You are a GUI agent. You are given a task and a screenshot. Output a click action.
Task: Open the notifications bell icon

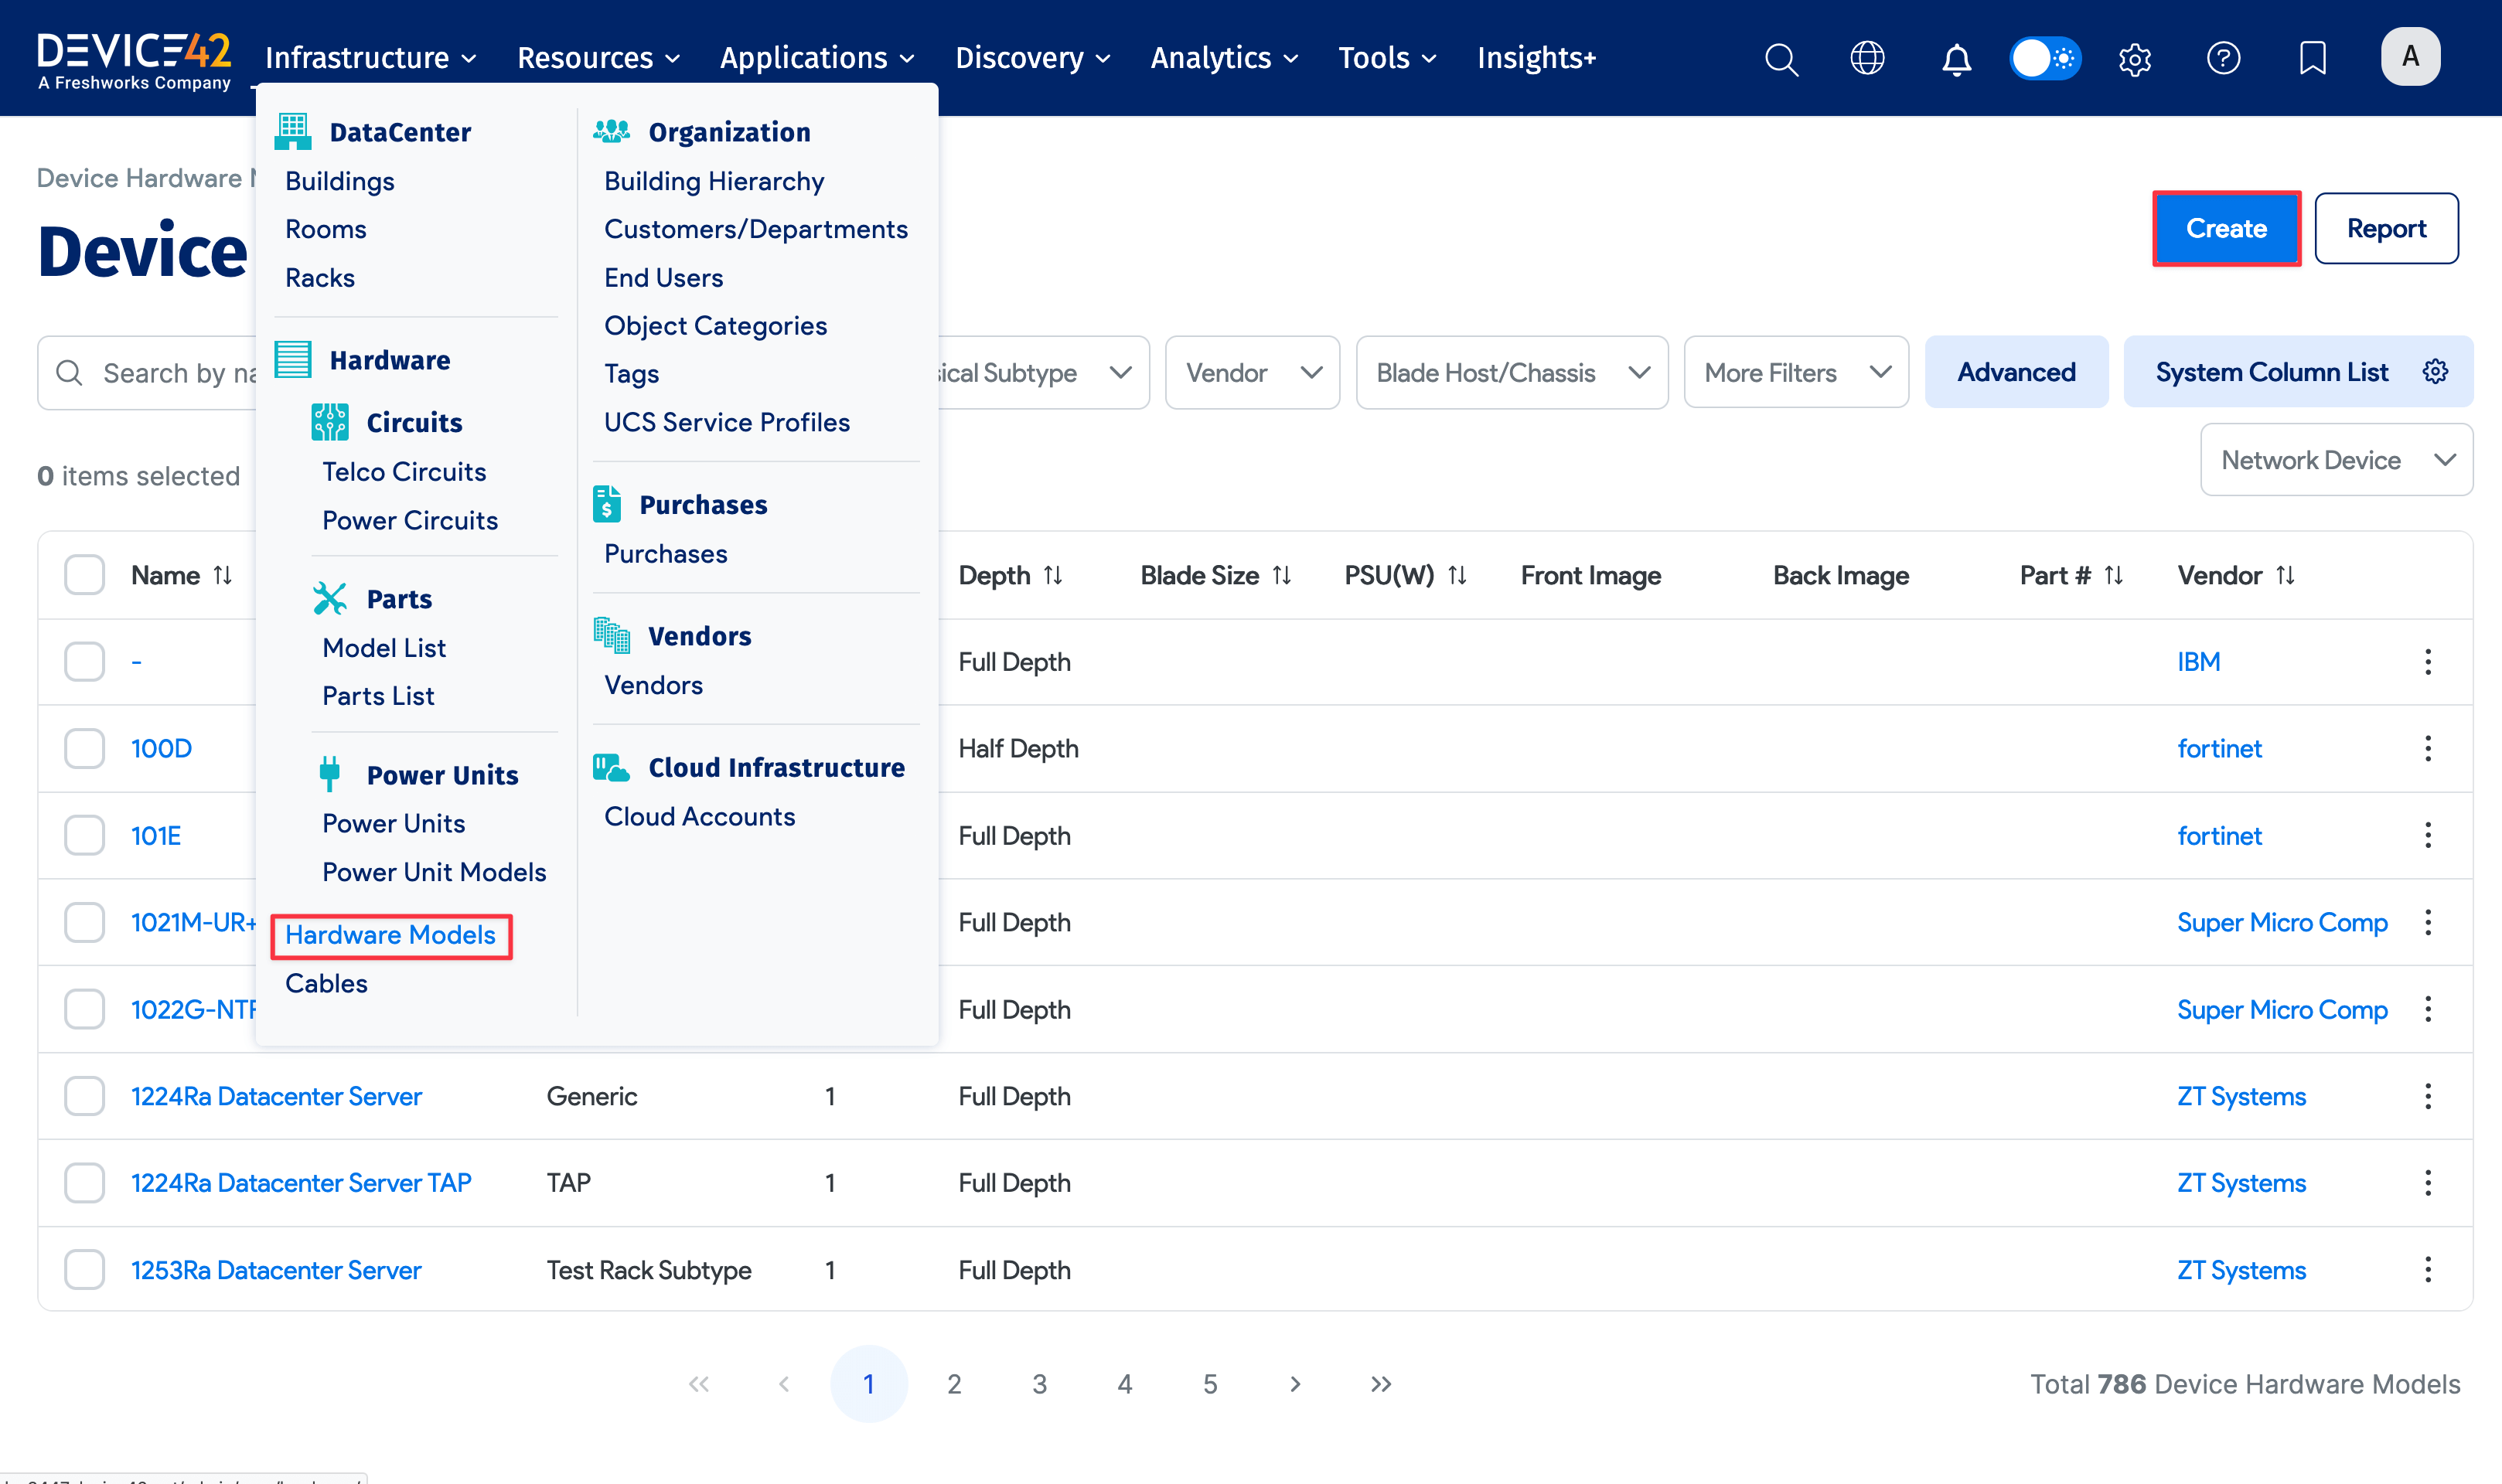tap(1956, 59)
